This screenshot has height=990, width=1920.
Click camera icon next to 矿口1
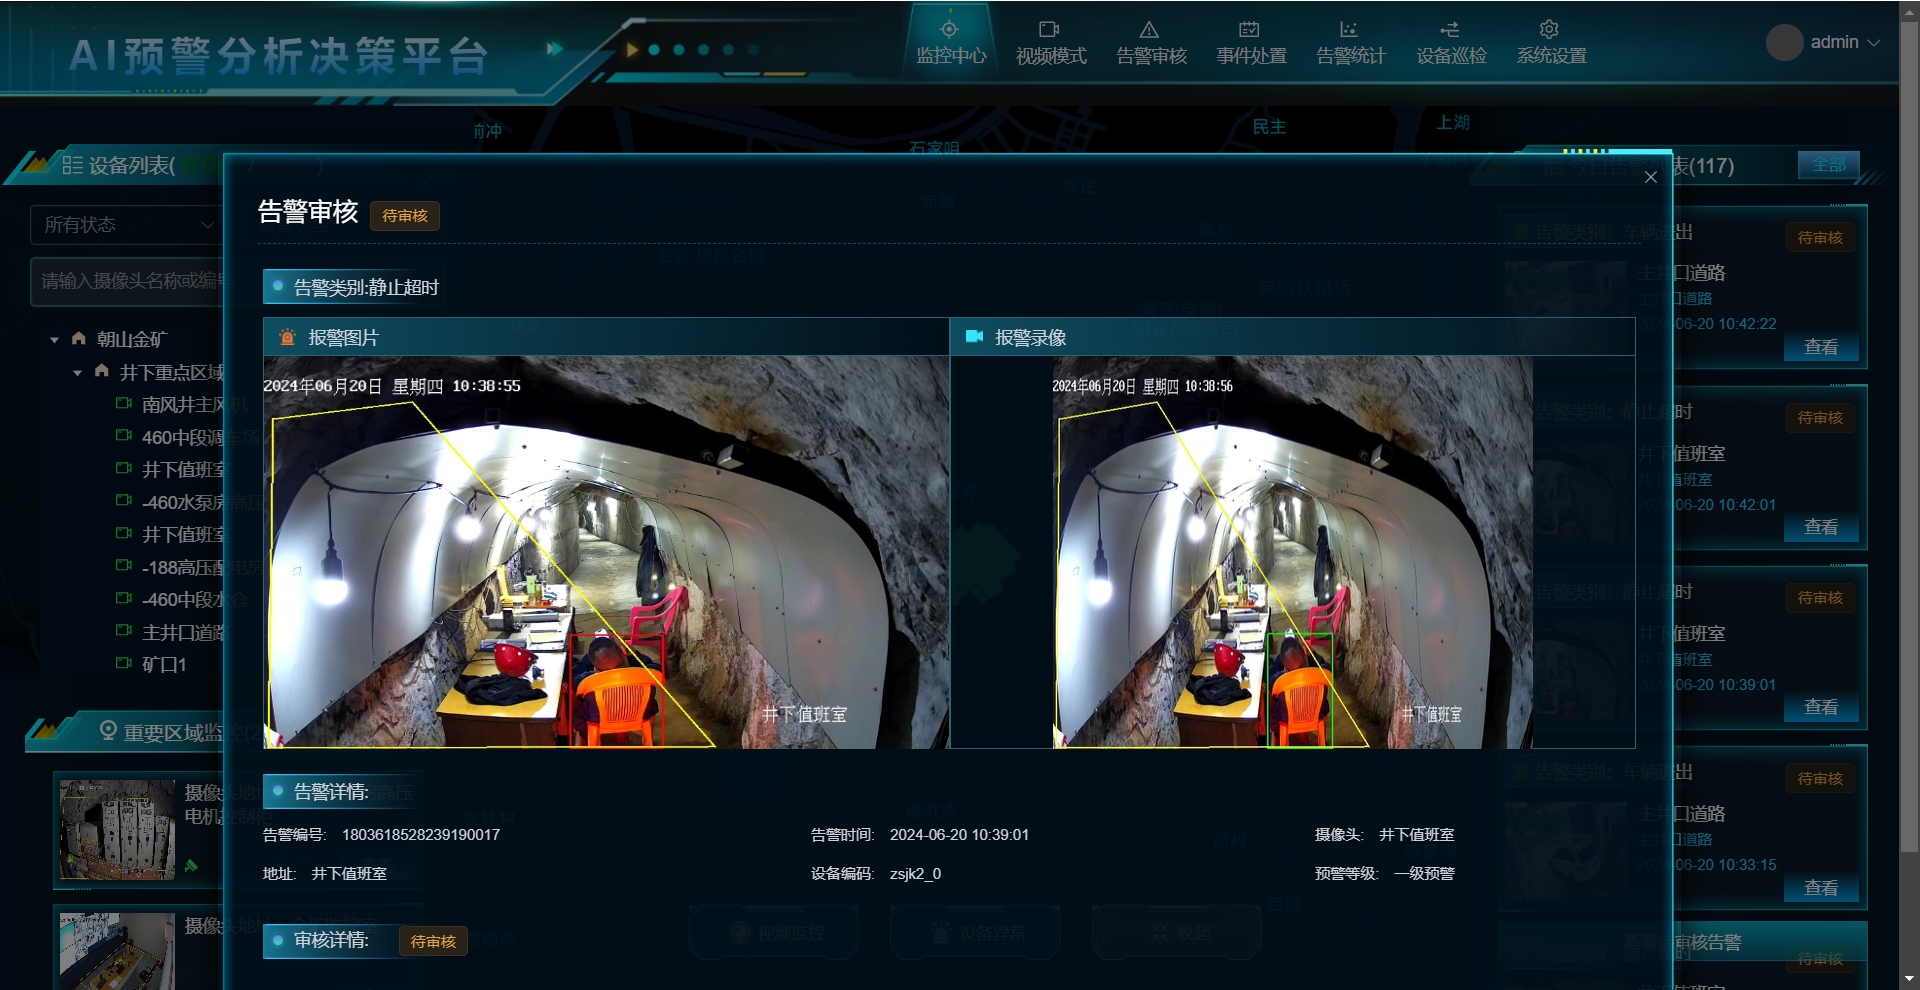(x=124, y=662)
